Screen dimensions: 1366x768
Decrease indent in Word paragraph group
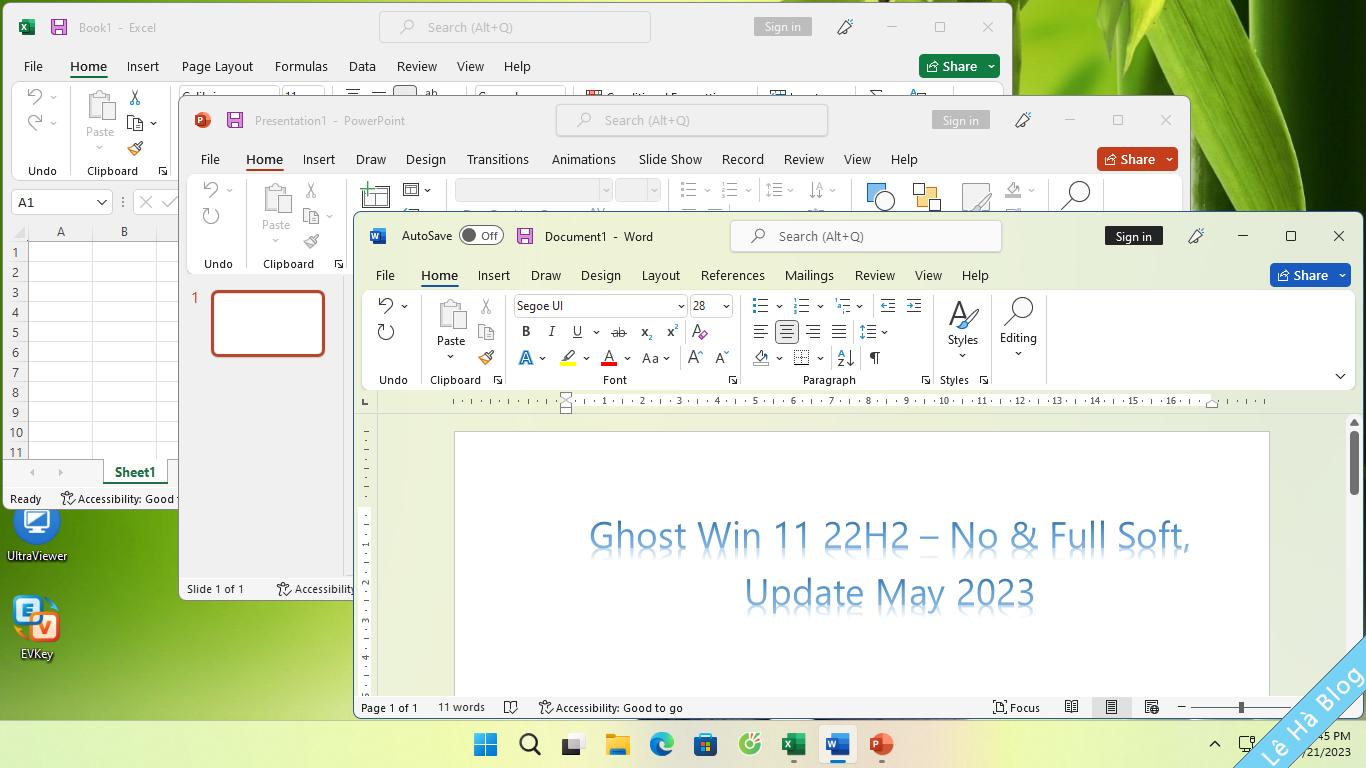[888, 306]
